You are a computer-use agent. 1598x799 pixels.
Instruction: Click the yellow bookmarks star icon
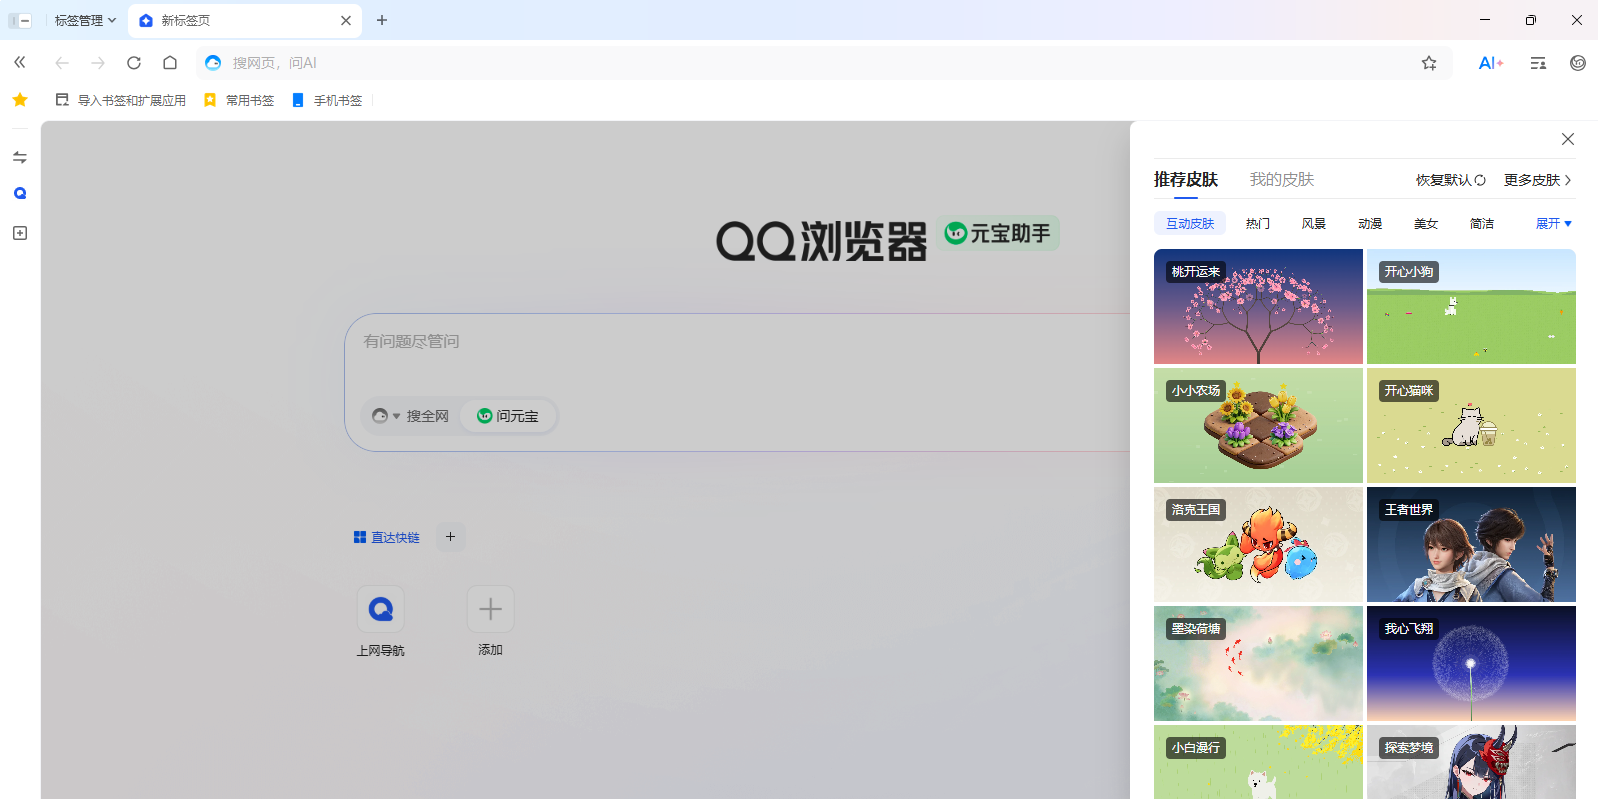tap(20, 100)
